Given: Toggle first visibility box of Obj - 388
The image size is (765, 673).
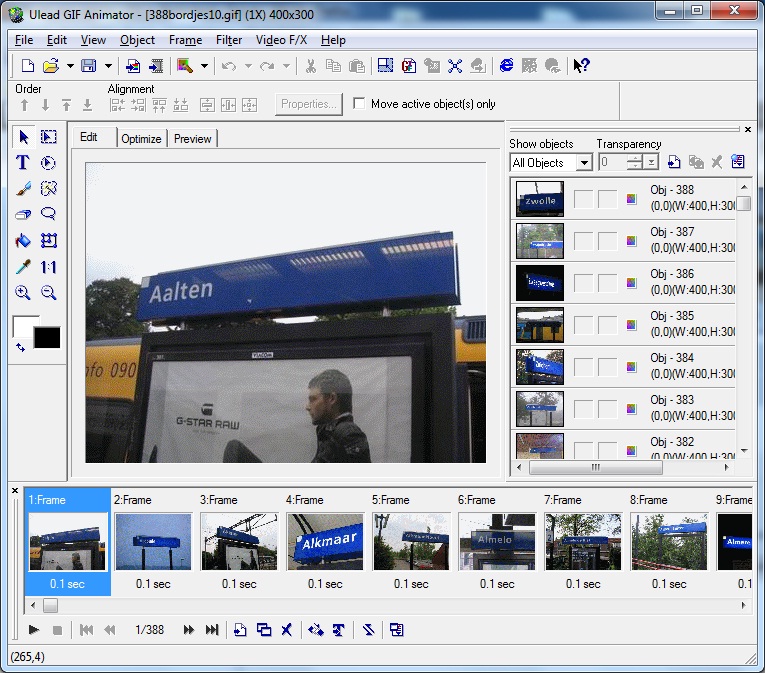Looking at the screenshot, I should click(584, 199).
